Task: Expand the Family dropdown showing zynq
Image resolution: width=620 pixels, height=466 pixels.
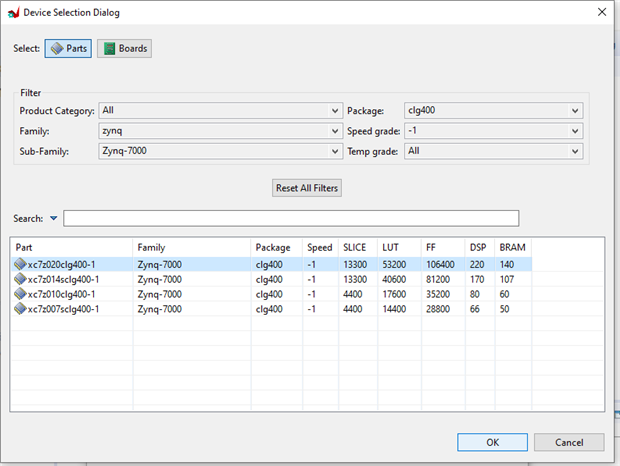Action: point(219,131)
